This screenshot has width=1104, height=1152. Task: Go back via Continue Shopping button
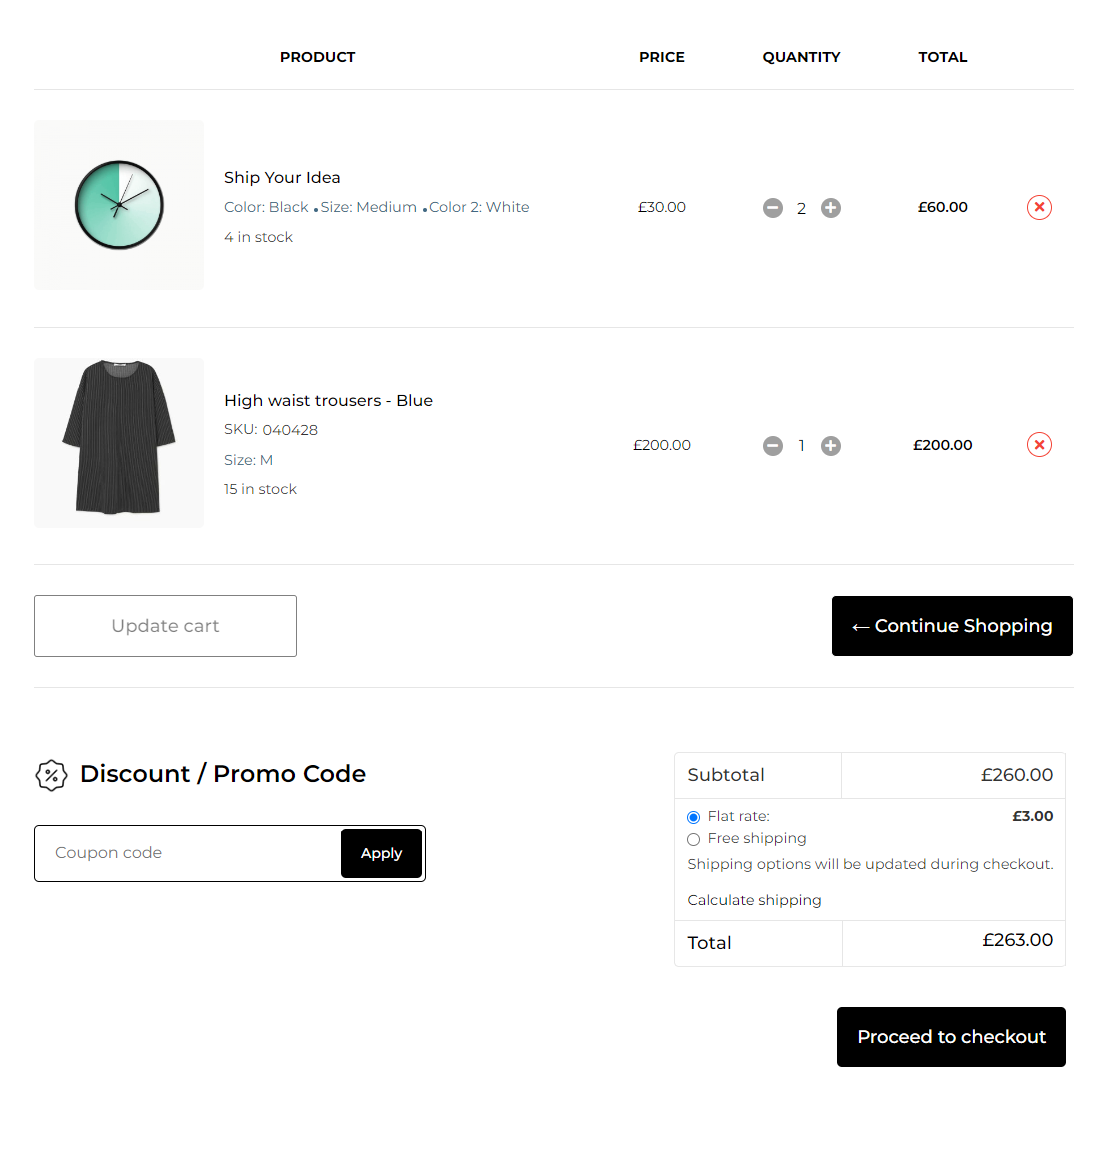[952, 626]
